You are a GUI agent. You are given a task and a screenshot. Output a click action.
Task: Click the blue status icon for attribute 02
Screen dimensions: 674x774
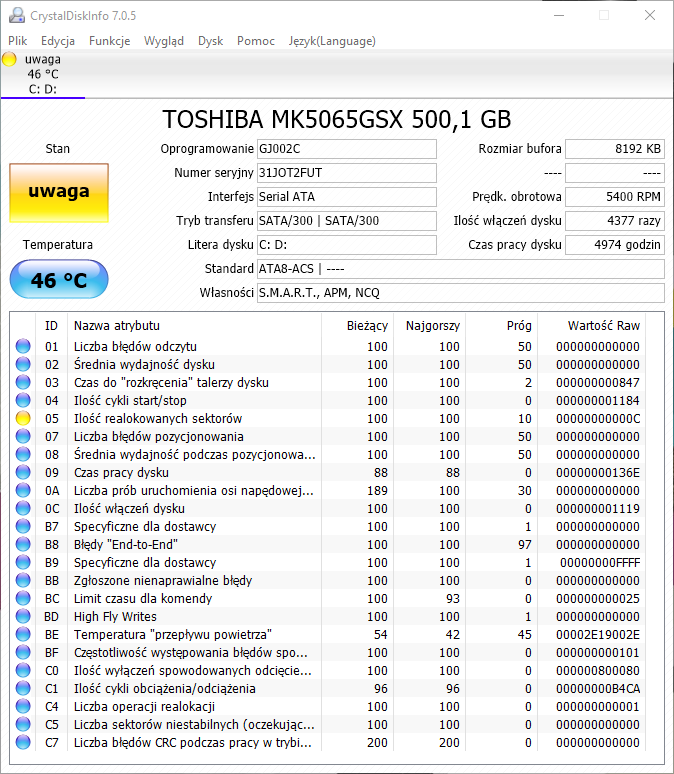tap(23, 364)
